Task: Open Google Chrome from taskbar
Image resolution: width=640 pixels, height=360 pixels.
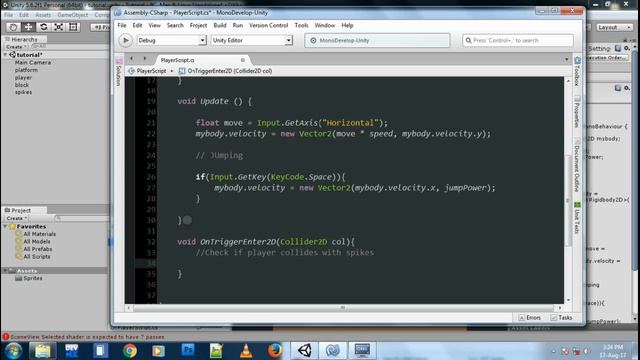Action: tap(130, 351)
